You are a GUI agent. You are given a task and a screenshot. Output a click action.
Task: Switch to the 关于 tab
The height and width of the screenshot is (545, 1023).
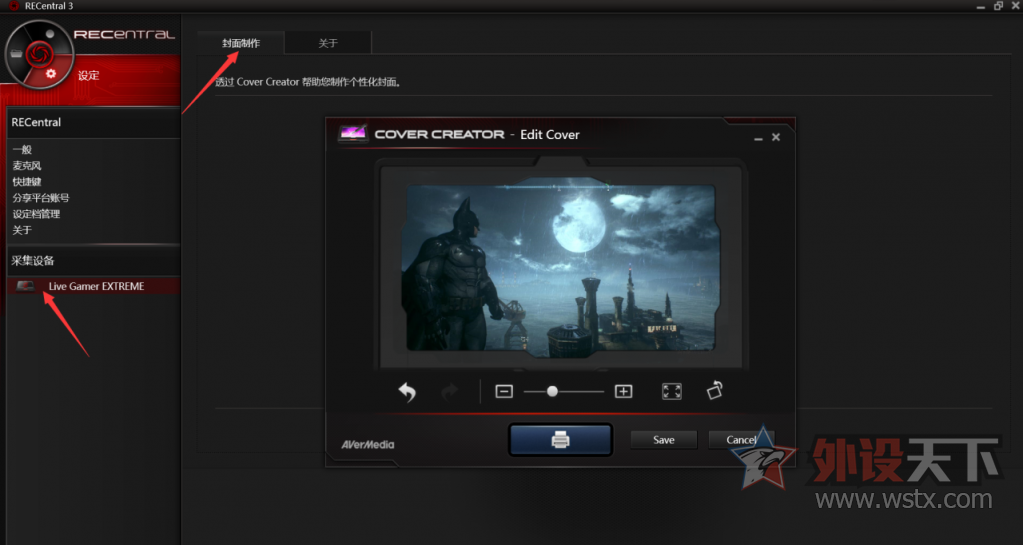(328, 43)
